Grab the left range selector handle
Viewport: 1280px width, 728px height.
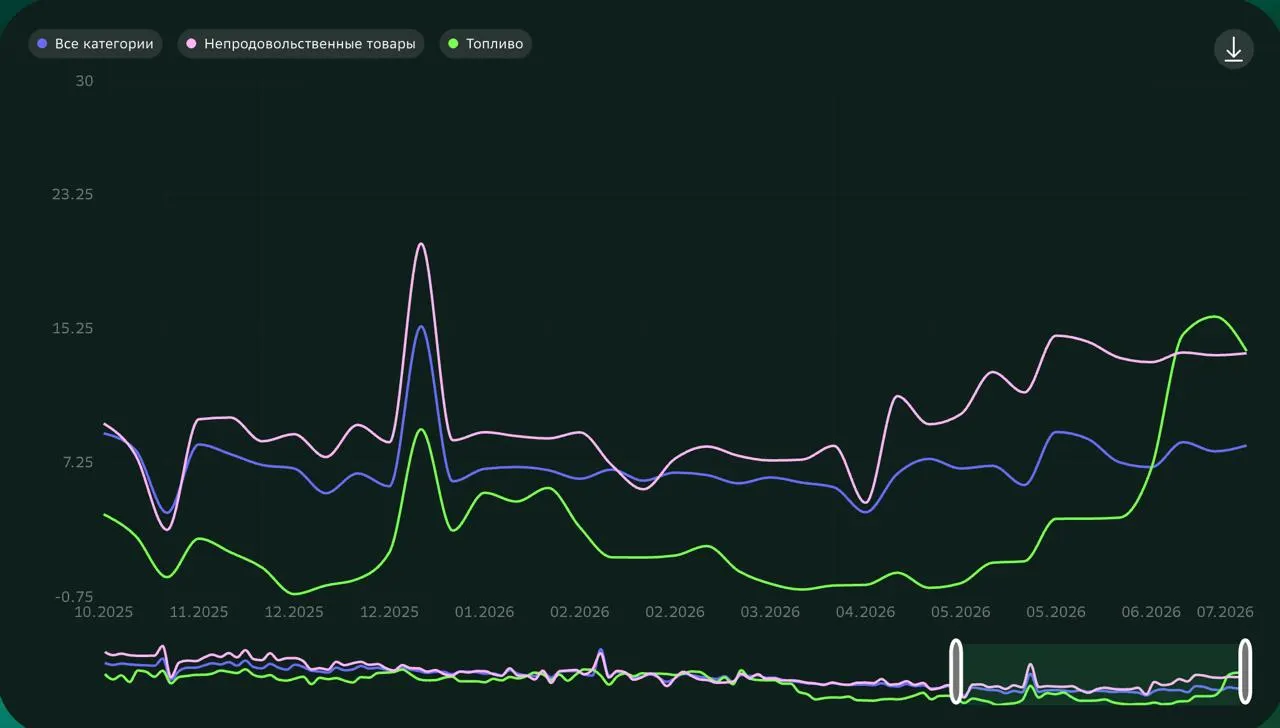click(x=955, y=671)
